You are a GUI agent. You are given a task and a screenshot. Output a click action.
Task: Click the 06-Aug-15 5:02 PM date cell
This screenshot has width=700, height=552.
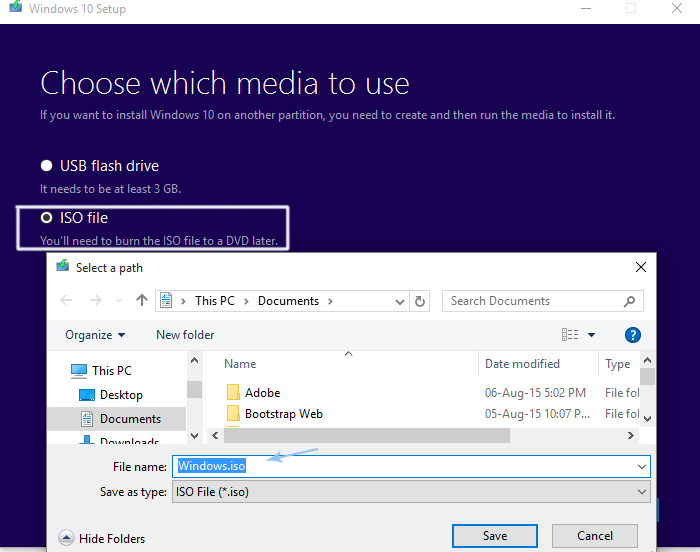tap(535, 393)
